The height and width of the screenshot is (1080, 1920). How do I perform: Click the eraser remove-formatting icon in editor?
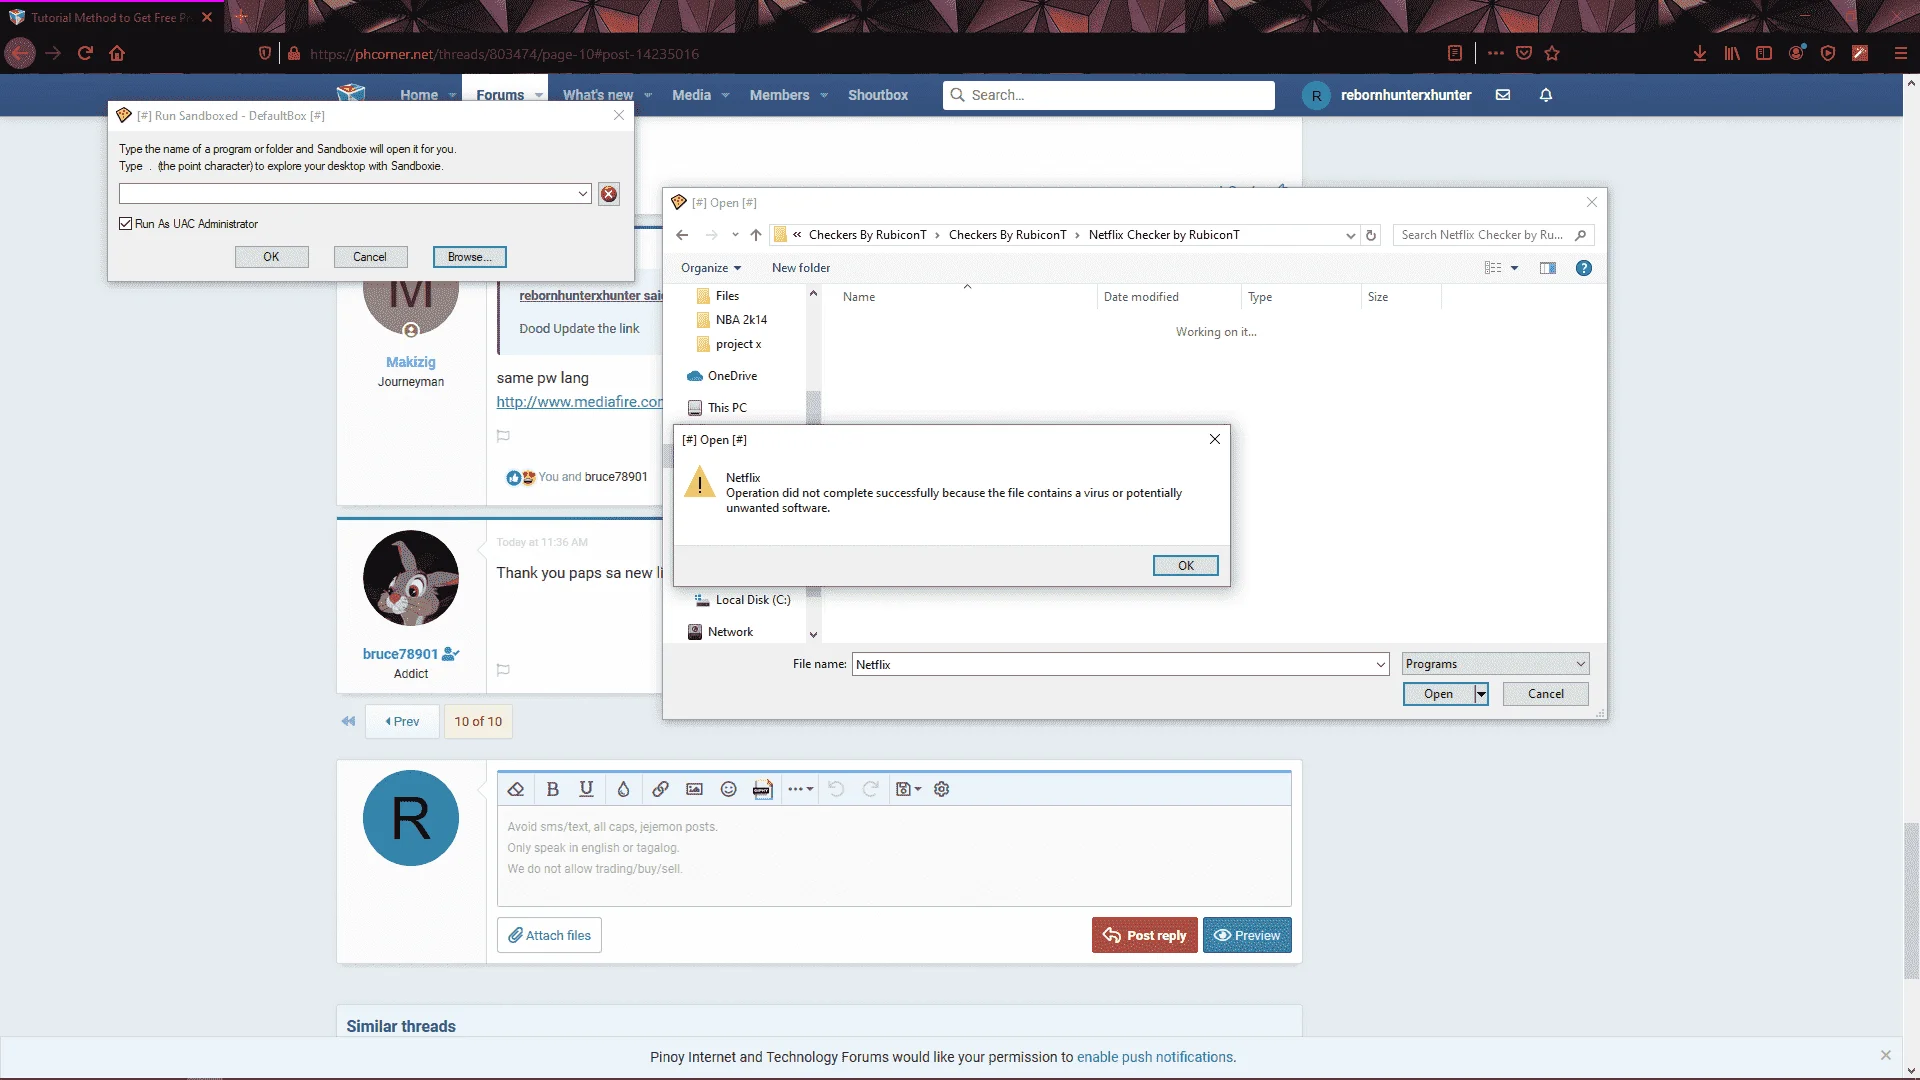516,789
